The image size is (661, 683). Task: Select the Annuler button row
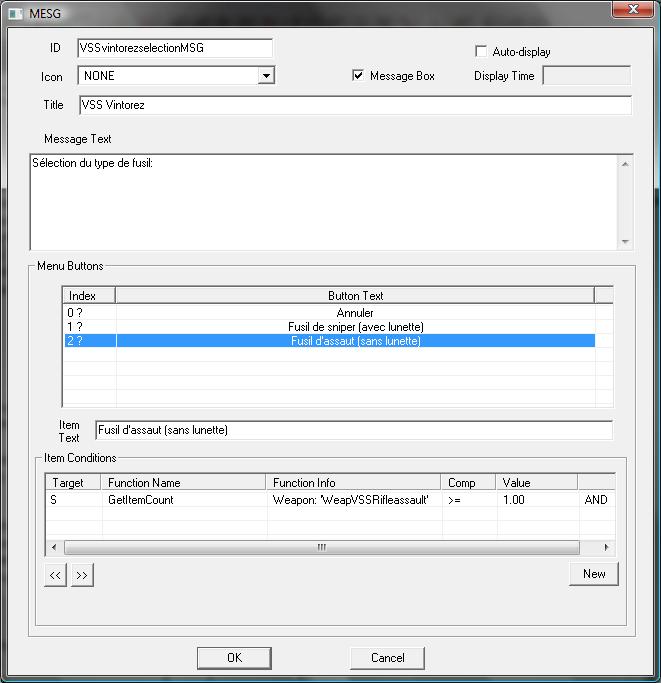pyautogui.click(x=329, y=313)
